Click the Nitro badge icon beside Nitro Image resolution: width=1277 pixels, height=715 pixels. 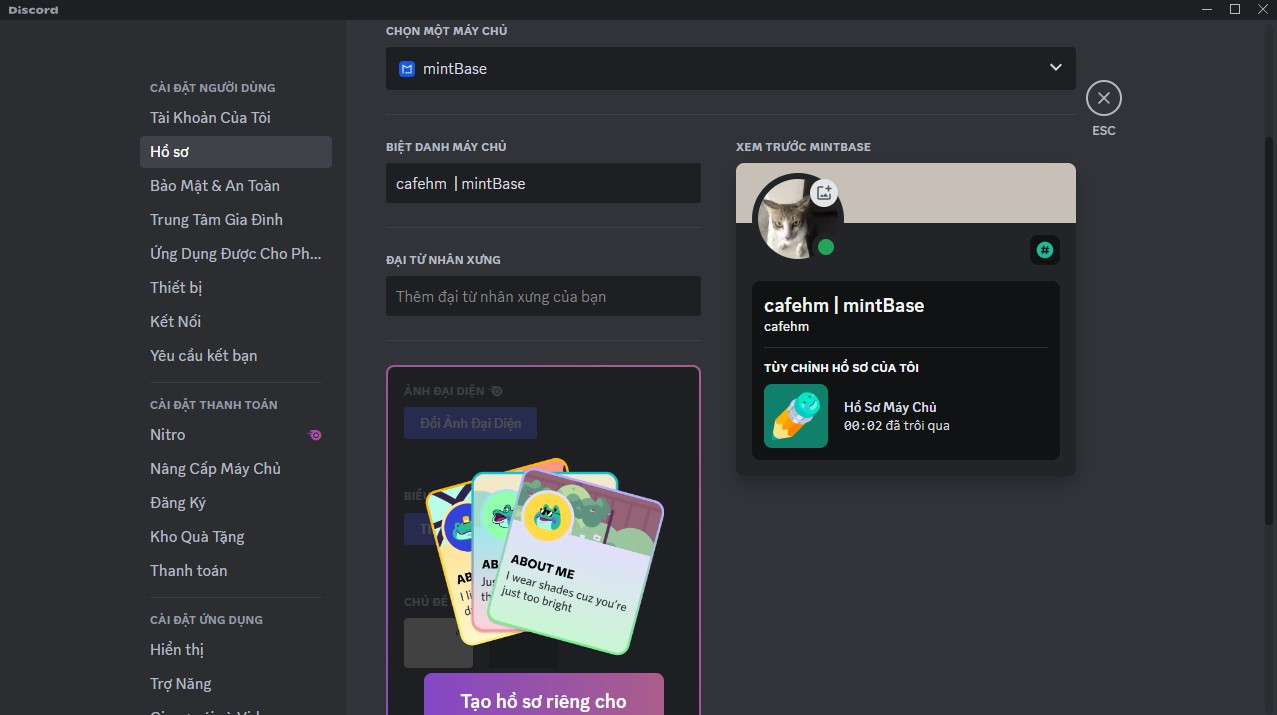(315, 435)
